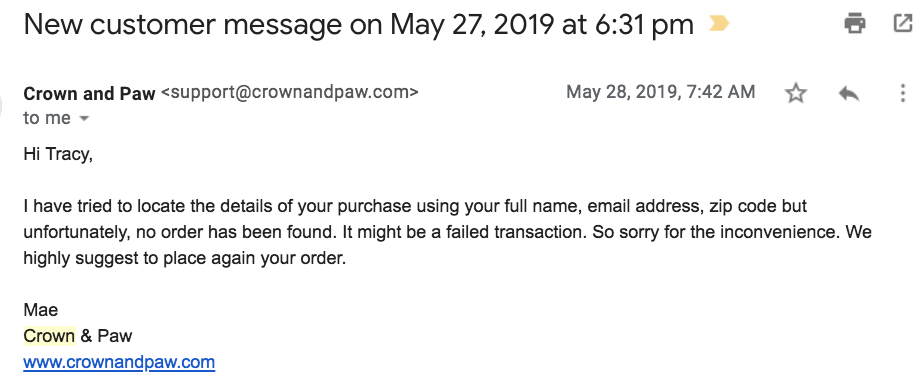Click the 'Hi Tracy,' greeting line
Viewport: 924px width, 380px height.
[x=58, y=154]
